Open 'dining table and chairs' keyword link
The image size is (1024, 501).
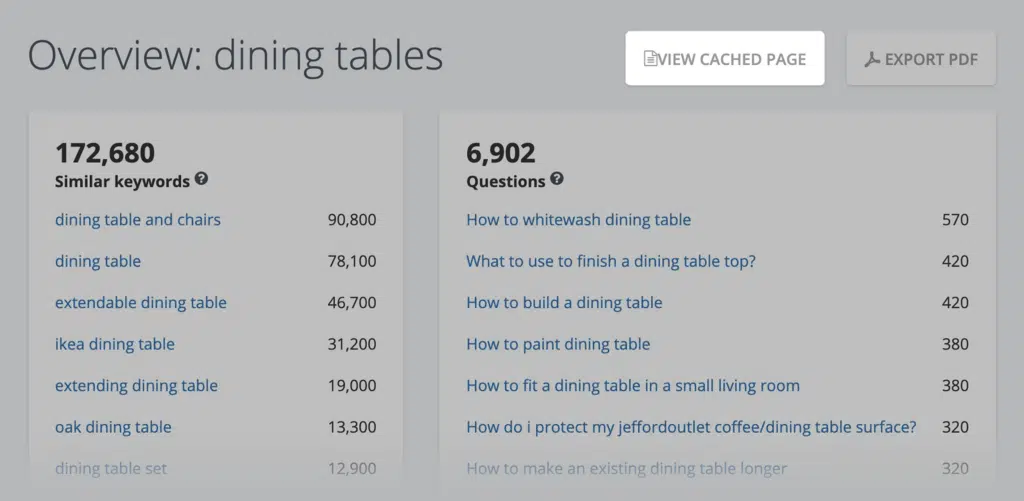138,220
